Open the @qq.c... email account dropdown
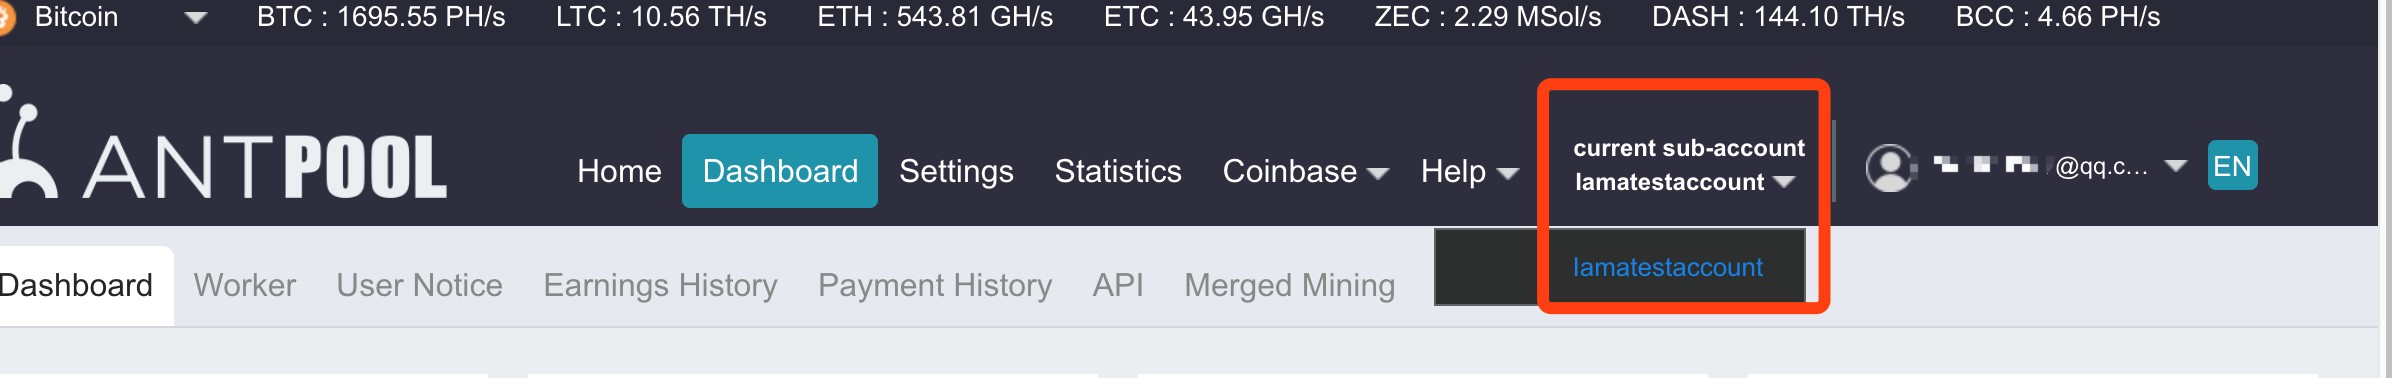The height and width of the screenshot is (378, 2392). [x=2060, y=166]
